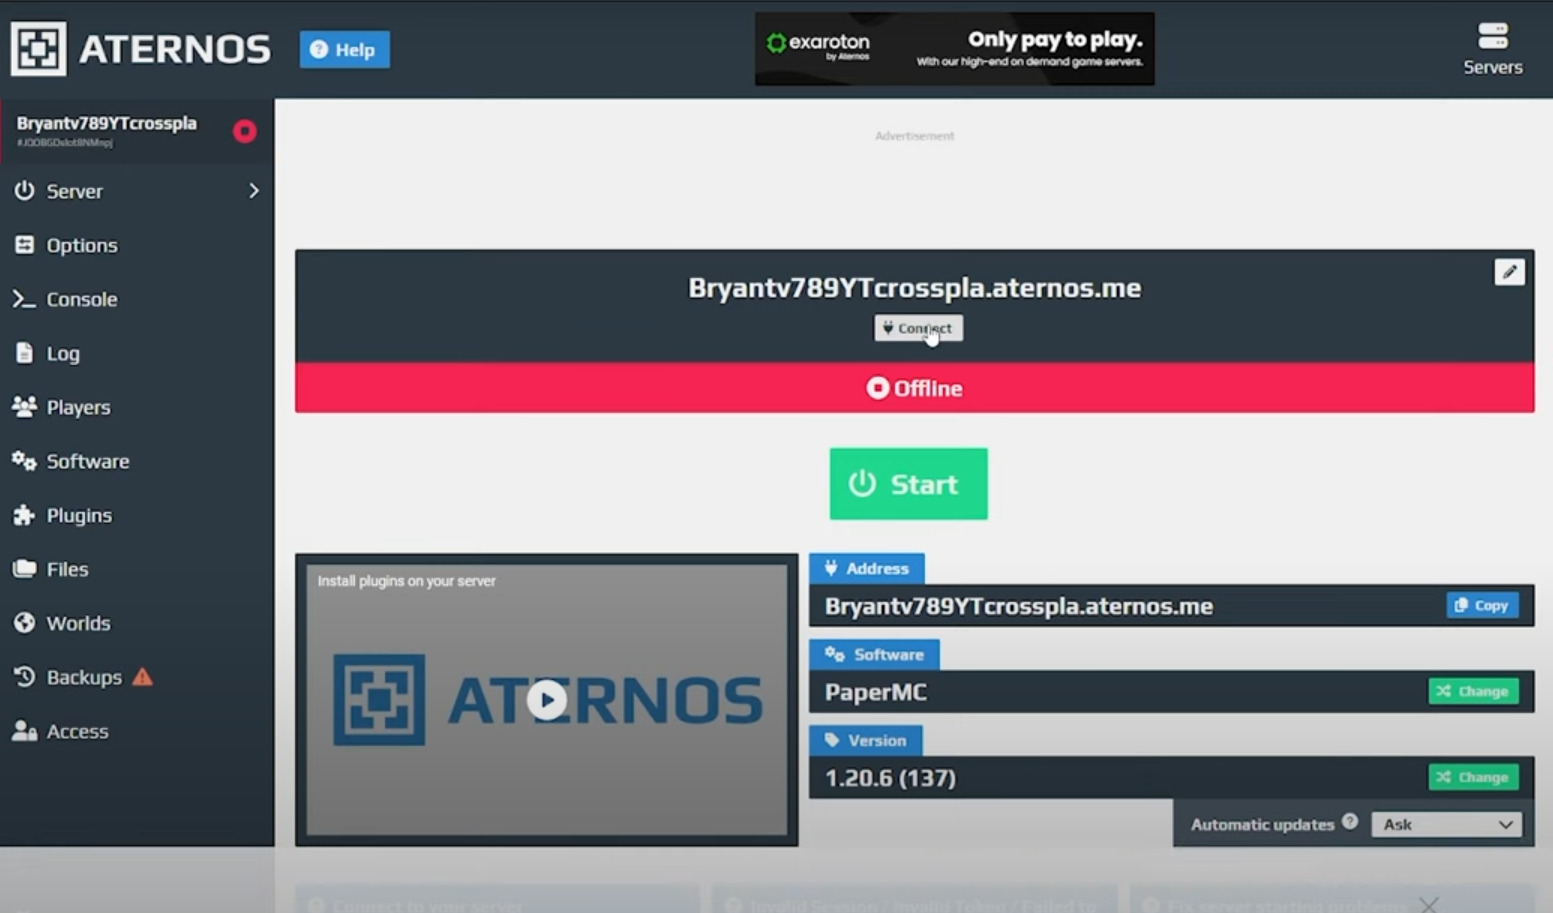Screen dimensions: 1553x913
Task: Expand the Server submenu chevron
Action: (x=254, y=190)
